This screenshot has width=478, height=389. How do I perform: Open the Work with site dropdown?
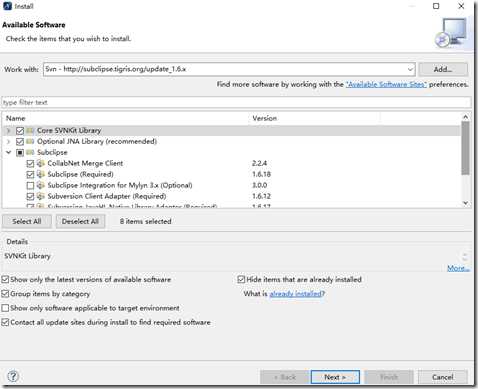click(x=410, y=69)
